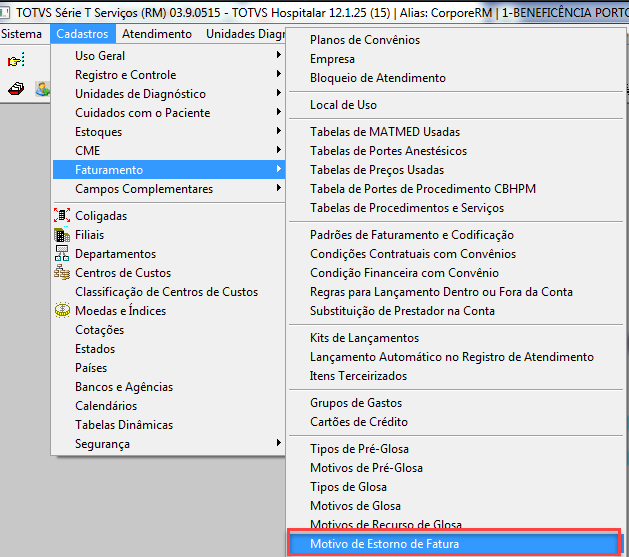629x557 pixels.
Task: Click the Moedas e Índices coin icon
Action: pos(62,310)
